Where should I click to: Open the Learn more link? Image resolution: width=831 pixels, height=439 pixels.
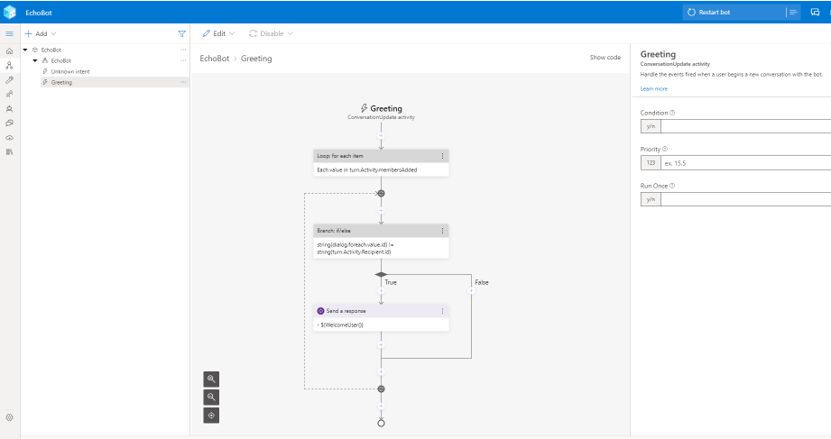[654, 89]
